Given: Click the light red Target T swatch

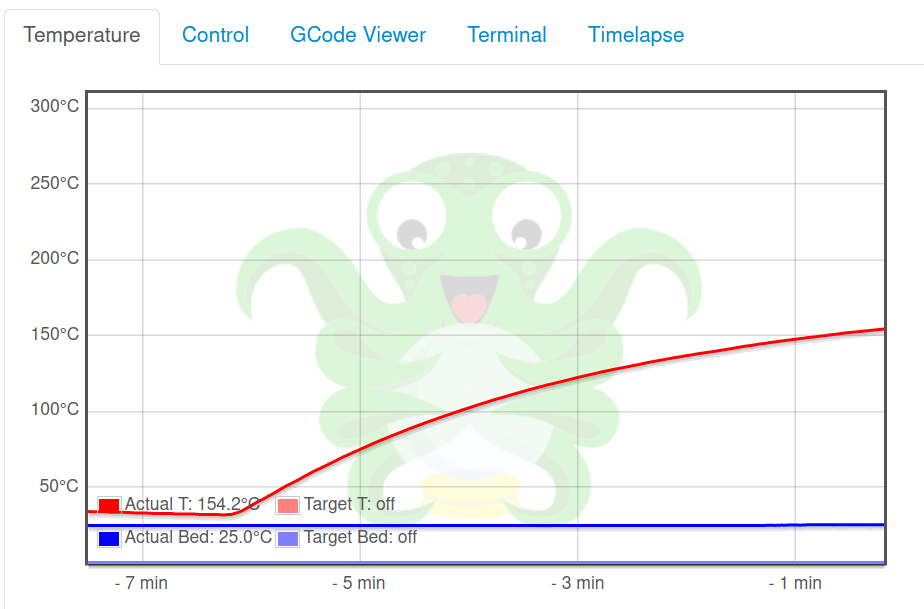Looking at the screenshot, I should (x=288, y=505).
